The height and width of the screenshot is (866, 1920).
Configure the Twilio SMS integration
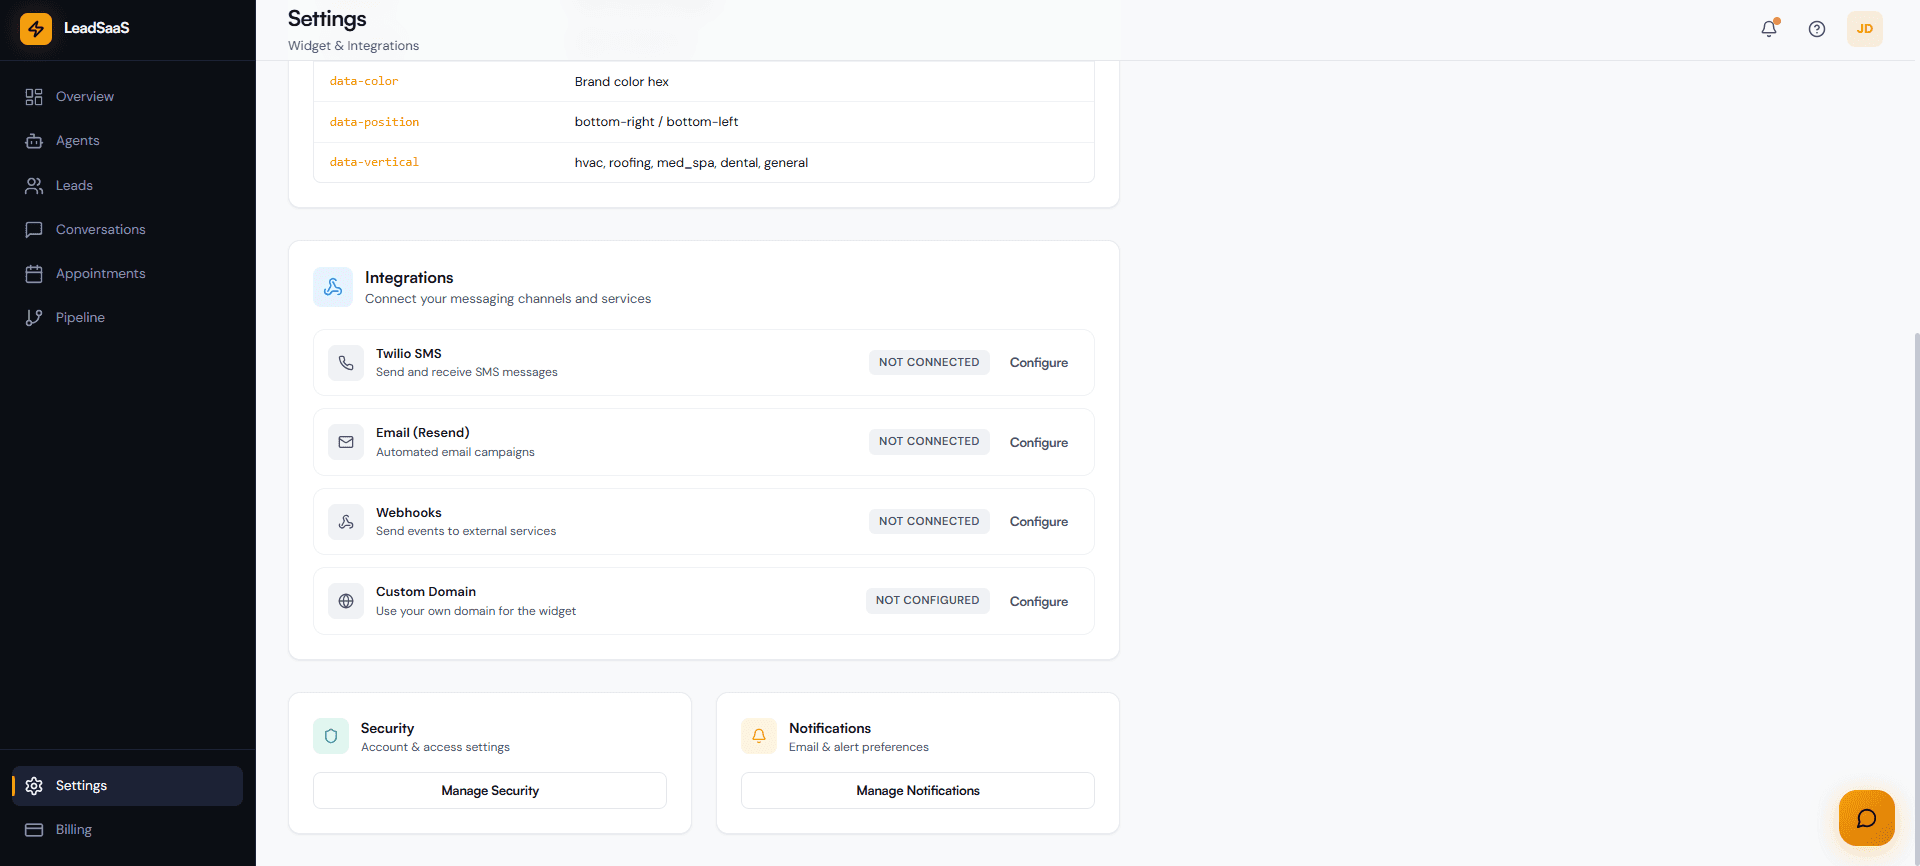[1039, 363]
